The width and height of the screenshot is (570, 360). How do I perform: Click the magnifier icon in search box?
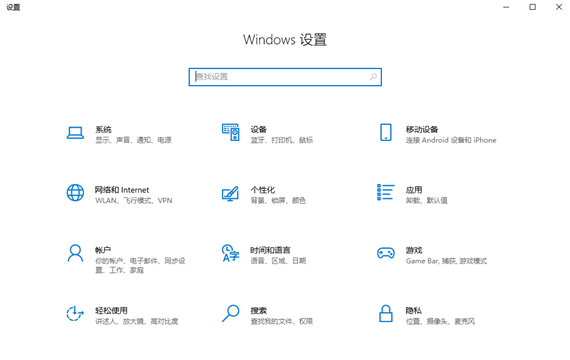(x=373, y=77)
